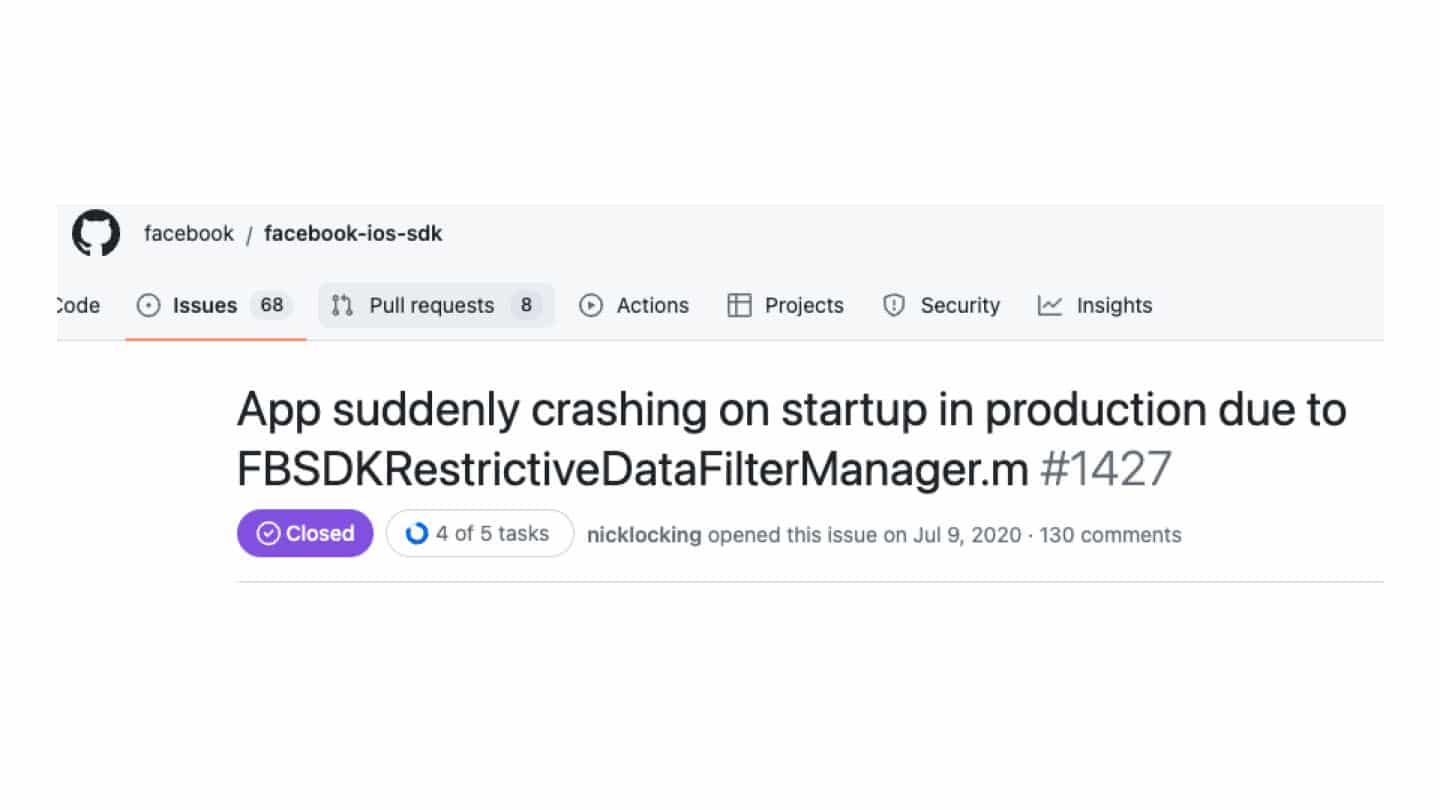Go to the Projects tab
Viewport: 1440px width, 810px height.
tap(786, 306)
